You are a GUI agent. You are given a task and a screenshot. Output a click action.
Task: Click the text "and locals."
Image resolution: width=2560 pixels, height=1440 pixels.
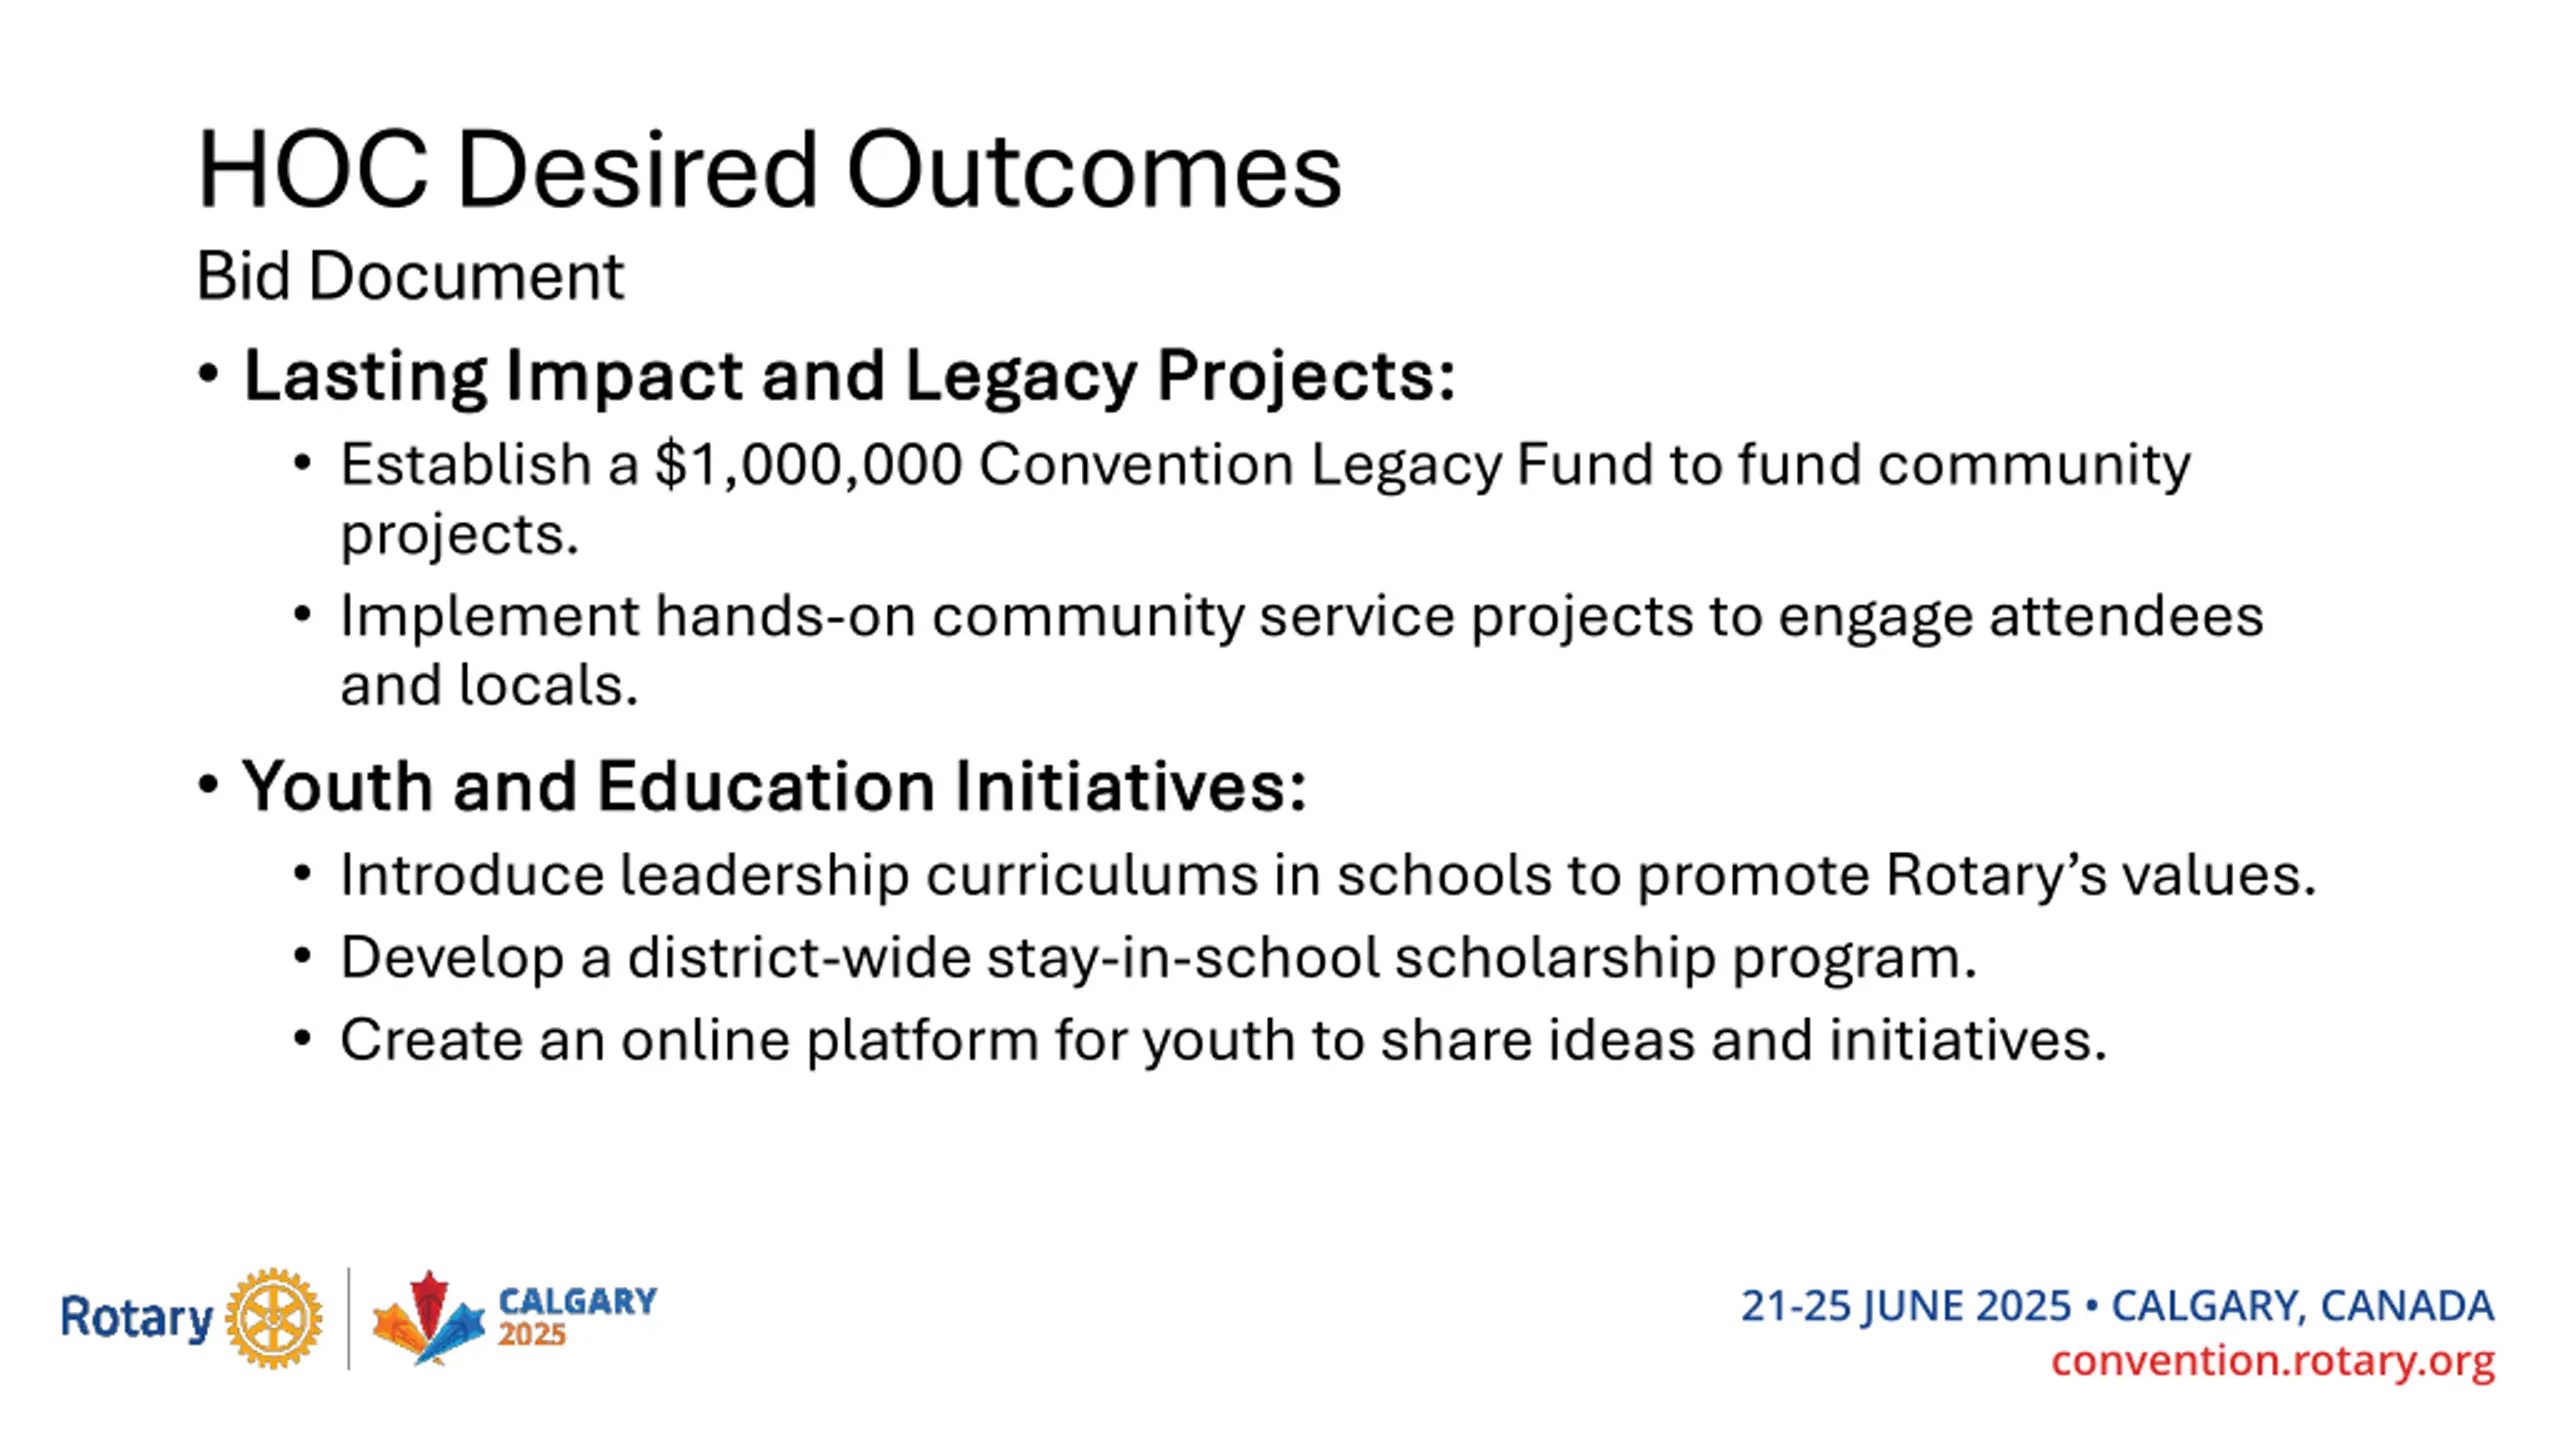489,686
